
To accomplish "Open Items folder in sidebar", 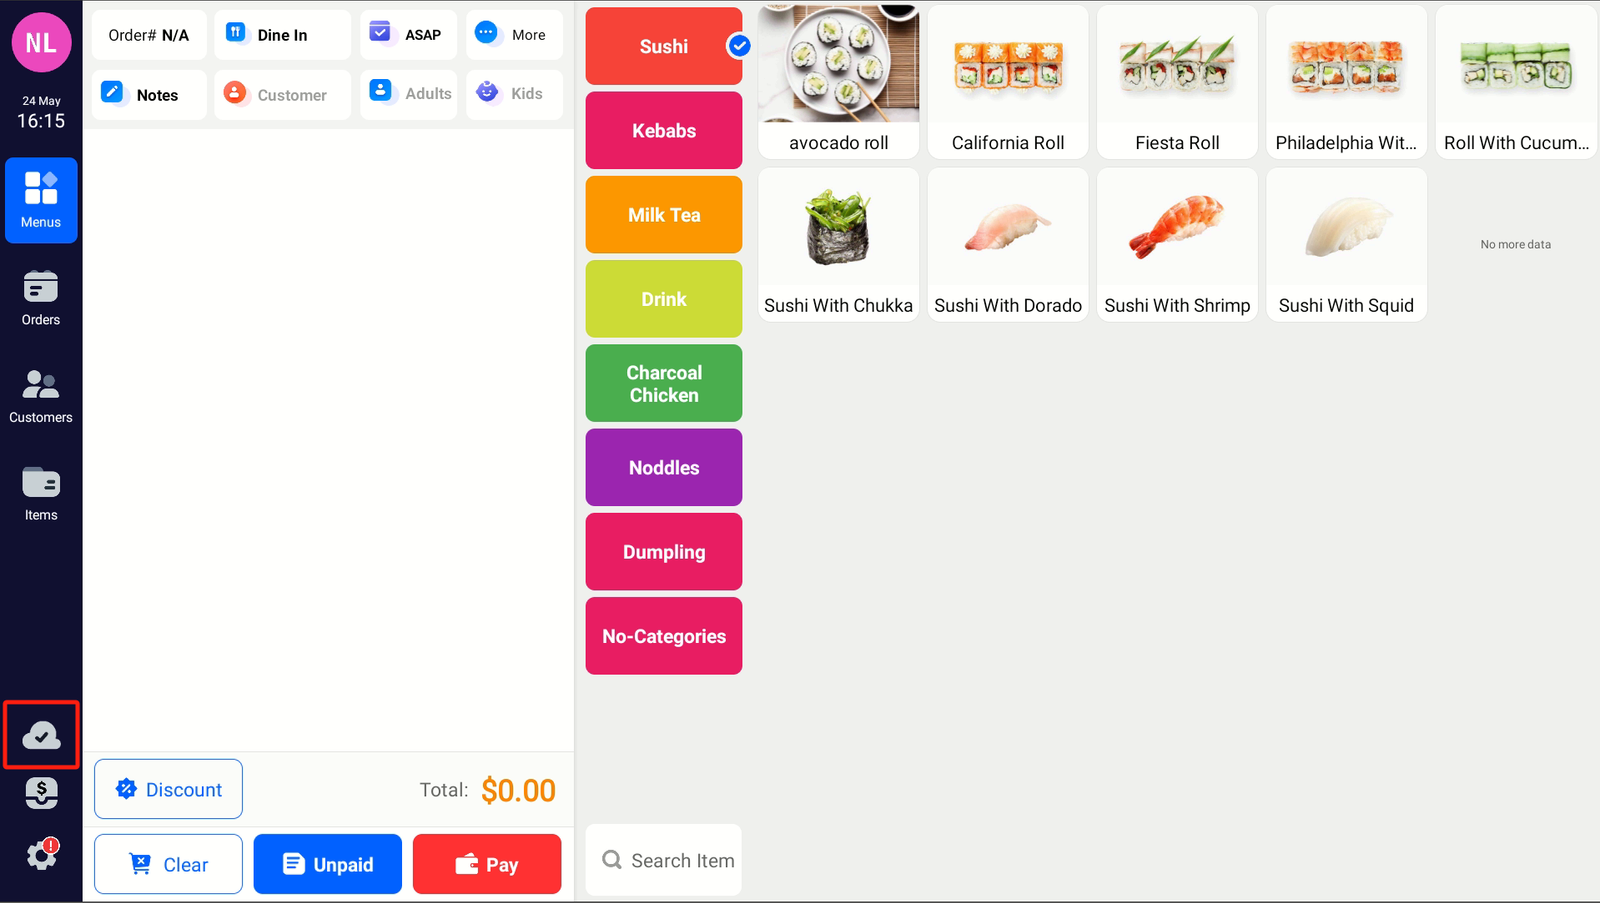I will click(x=41, y=493).
